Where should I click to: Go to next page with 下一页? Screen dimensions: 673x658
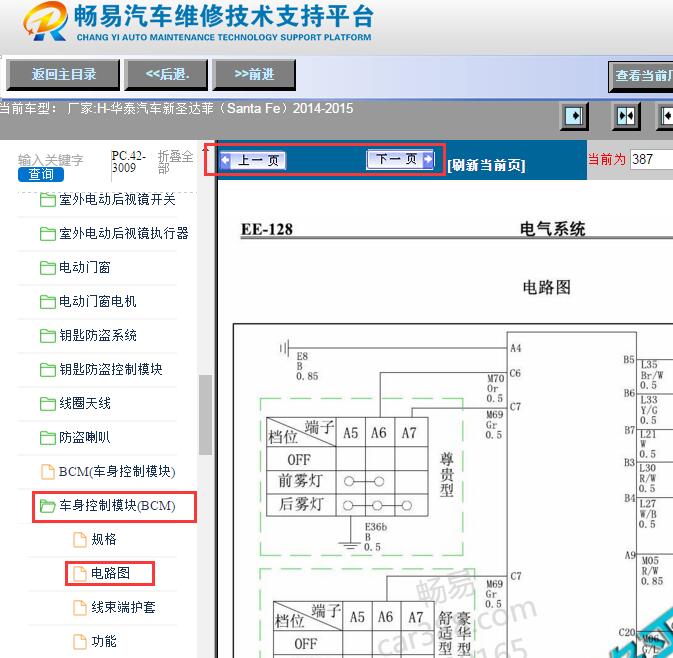pos(400,159)
